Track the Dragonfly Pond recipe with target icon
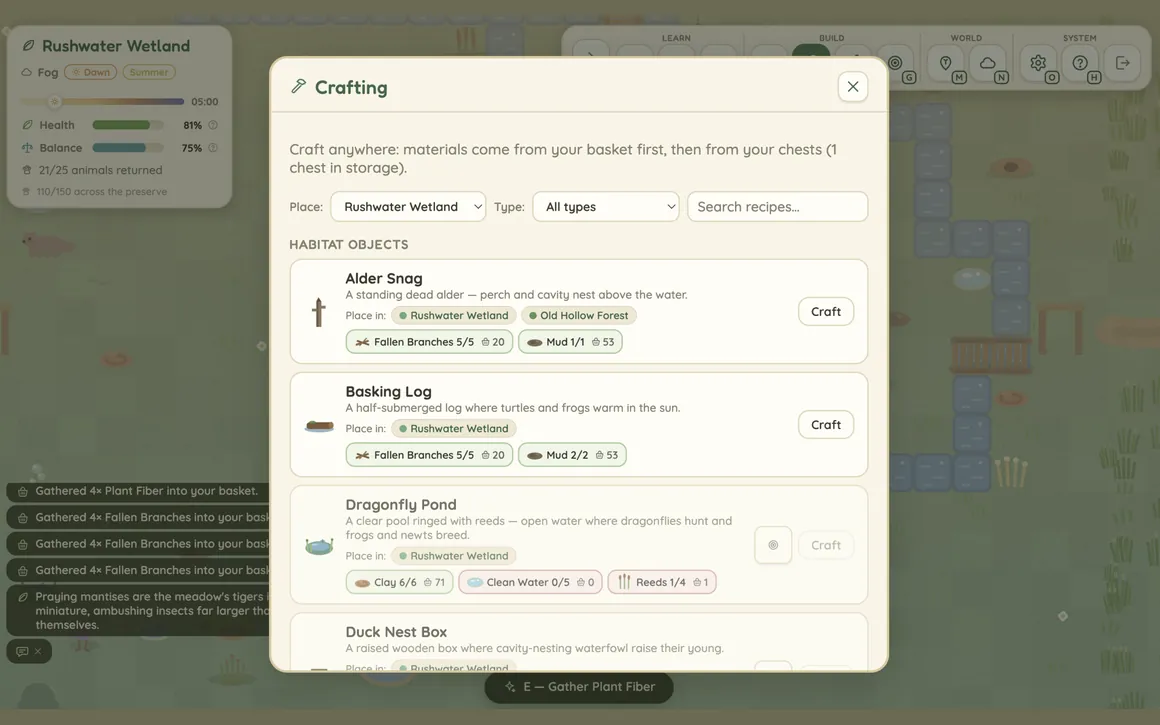Viewport: 1160px width, 725px height. pos(773,545)
